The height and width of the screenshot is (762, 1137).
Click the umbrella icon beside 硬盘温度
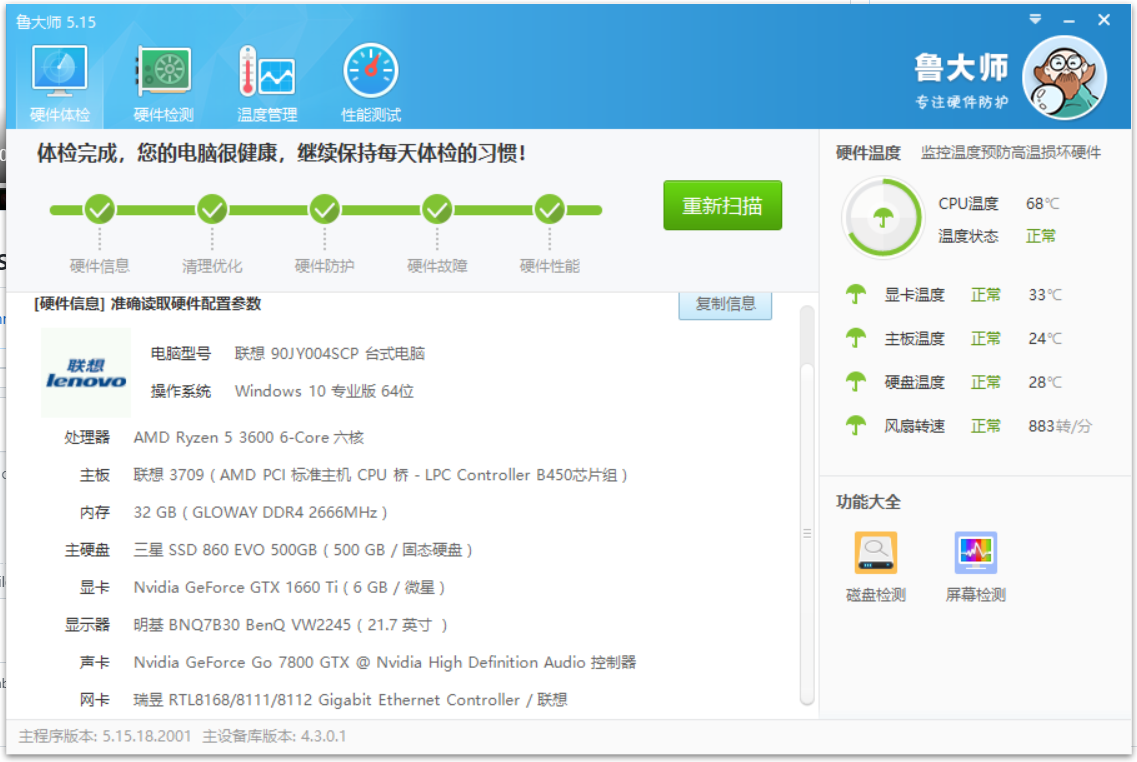[856, 381]
